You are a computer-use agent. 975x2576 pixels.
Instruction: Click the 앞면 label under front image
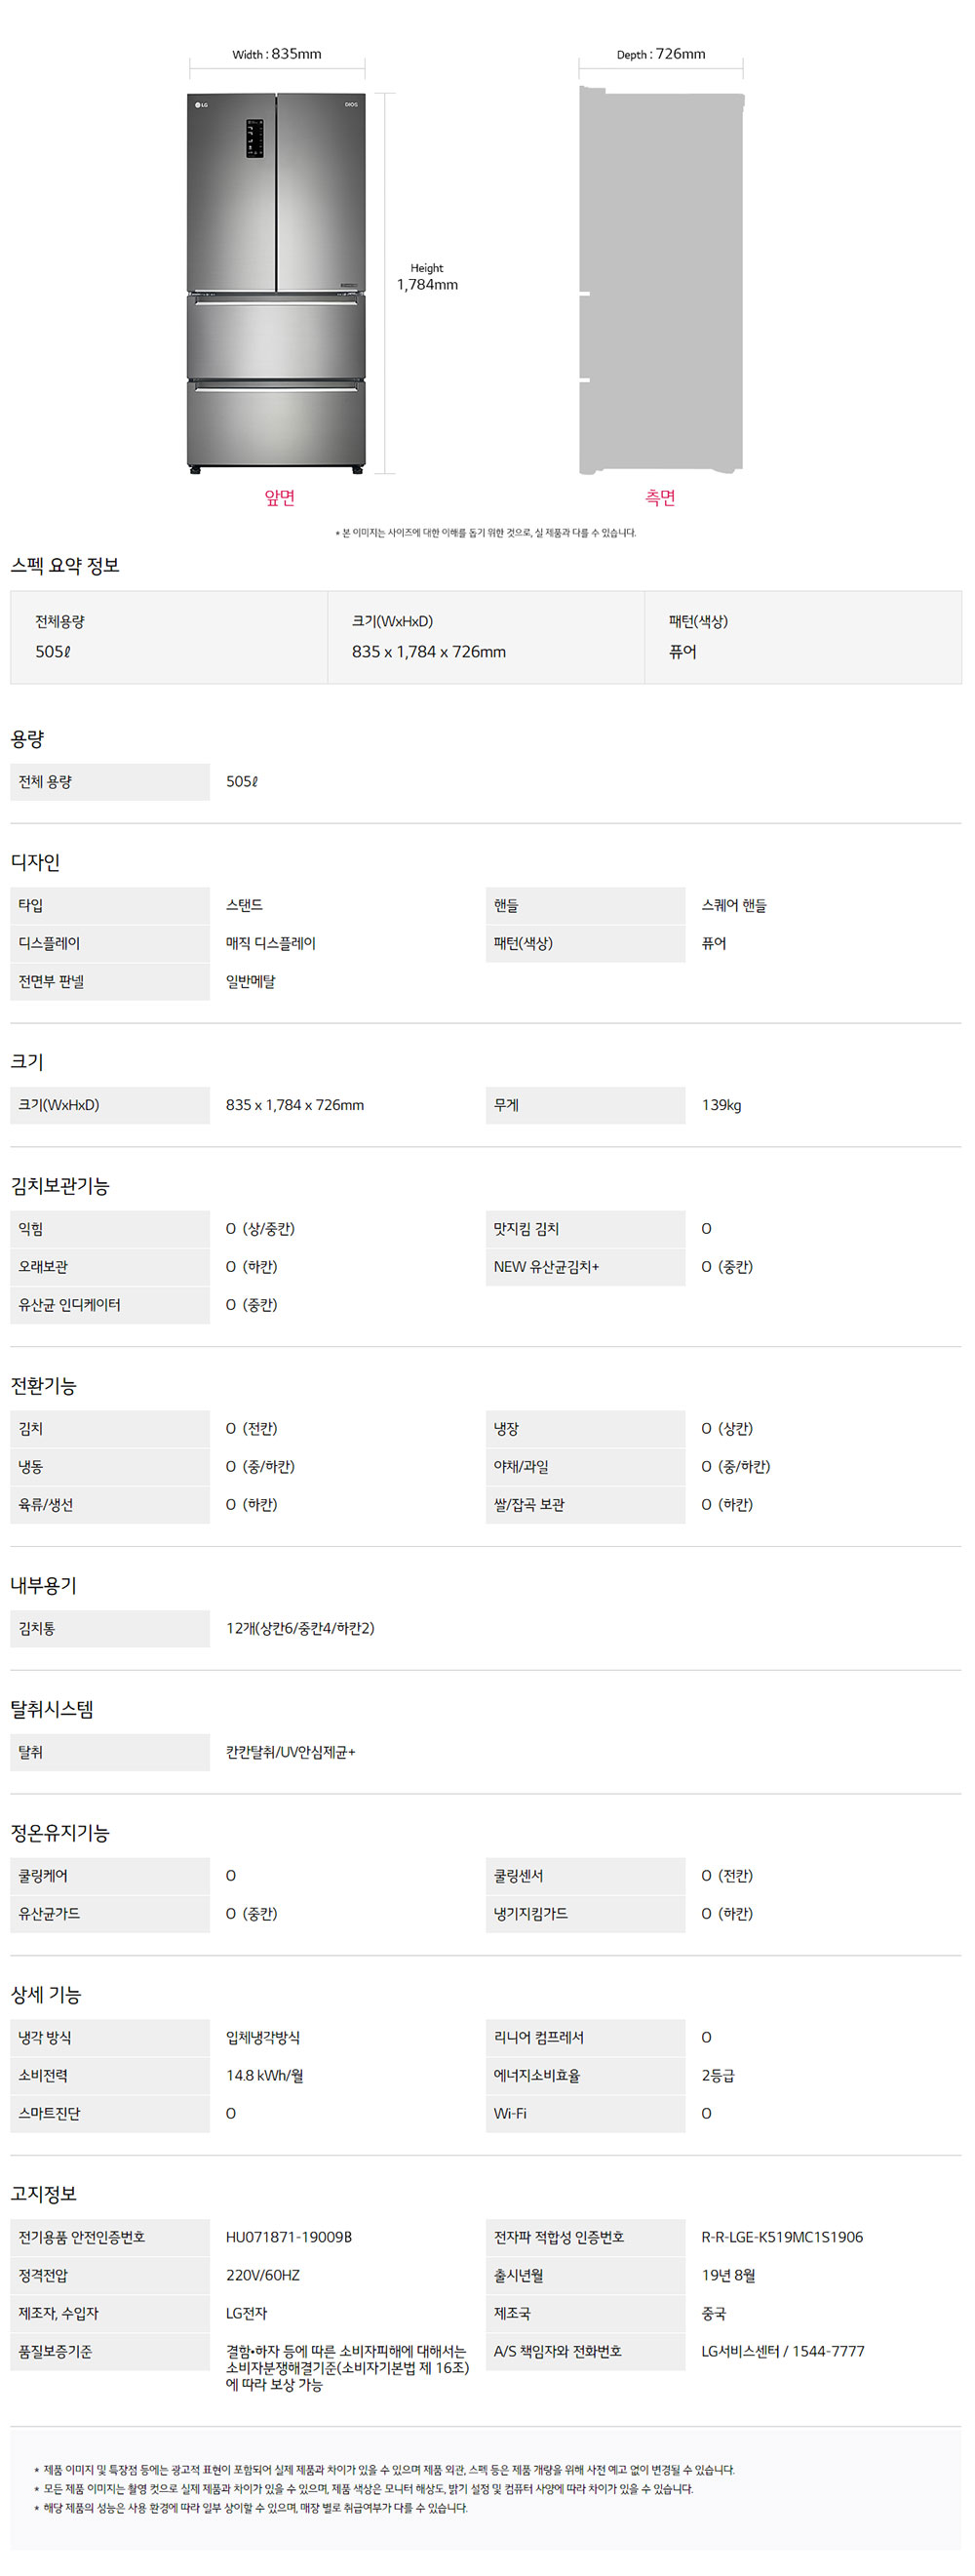tap(279, 498)
